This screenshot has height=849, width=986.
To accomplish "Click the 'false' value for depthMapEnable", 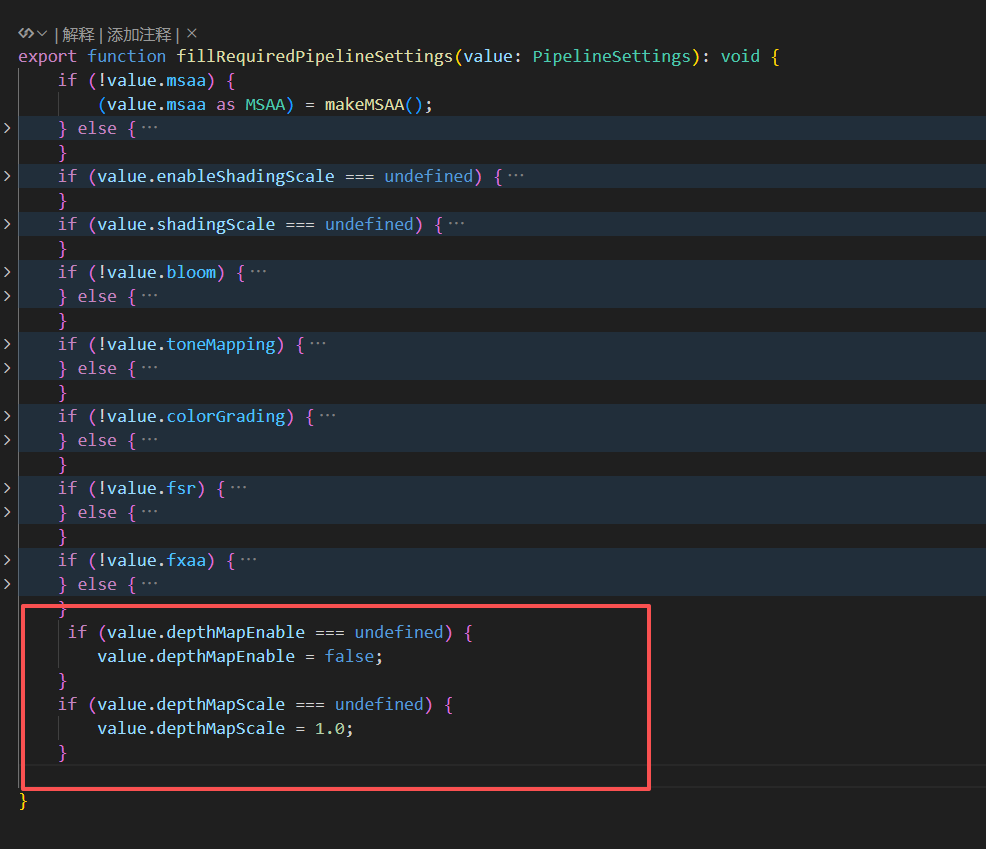I will coord(349,657).
